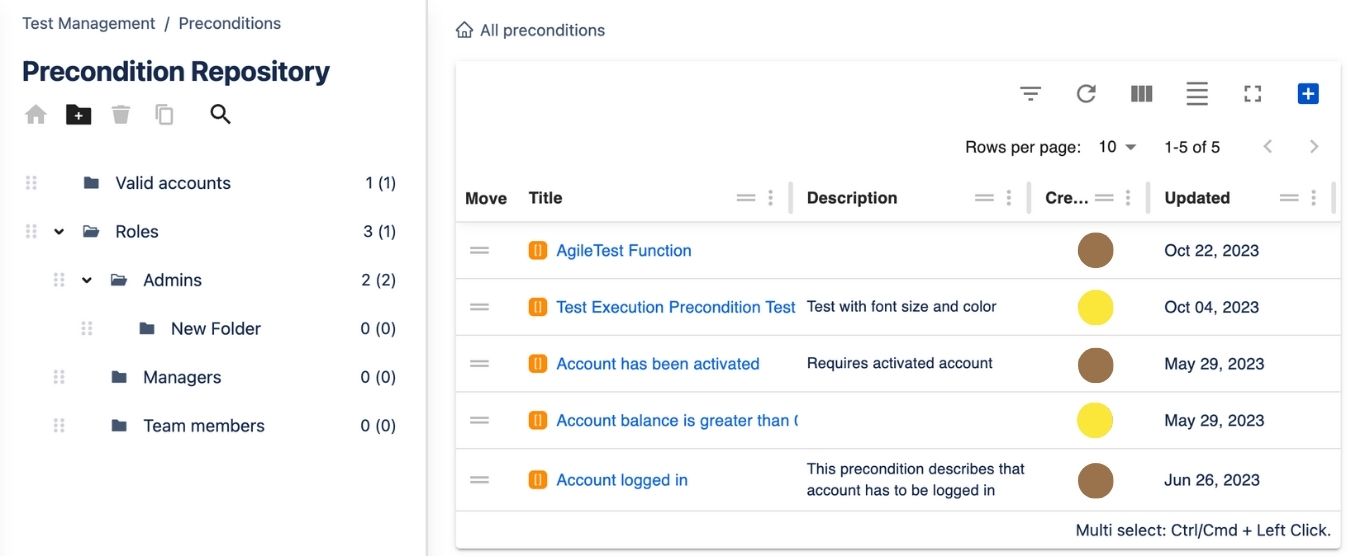Collapse the Roles folder
1365x557 pixels.
pos(59,232)
